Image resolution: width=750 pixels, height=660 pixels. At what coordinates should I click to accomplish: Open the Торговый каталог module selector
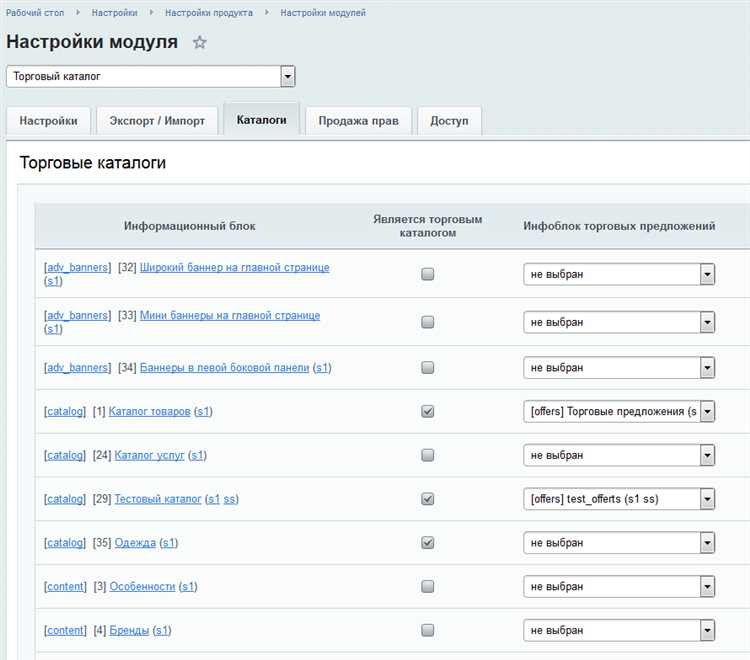(x=151, y=77)
